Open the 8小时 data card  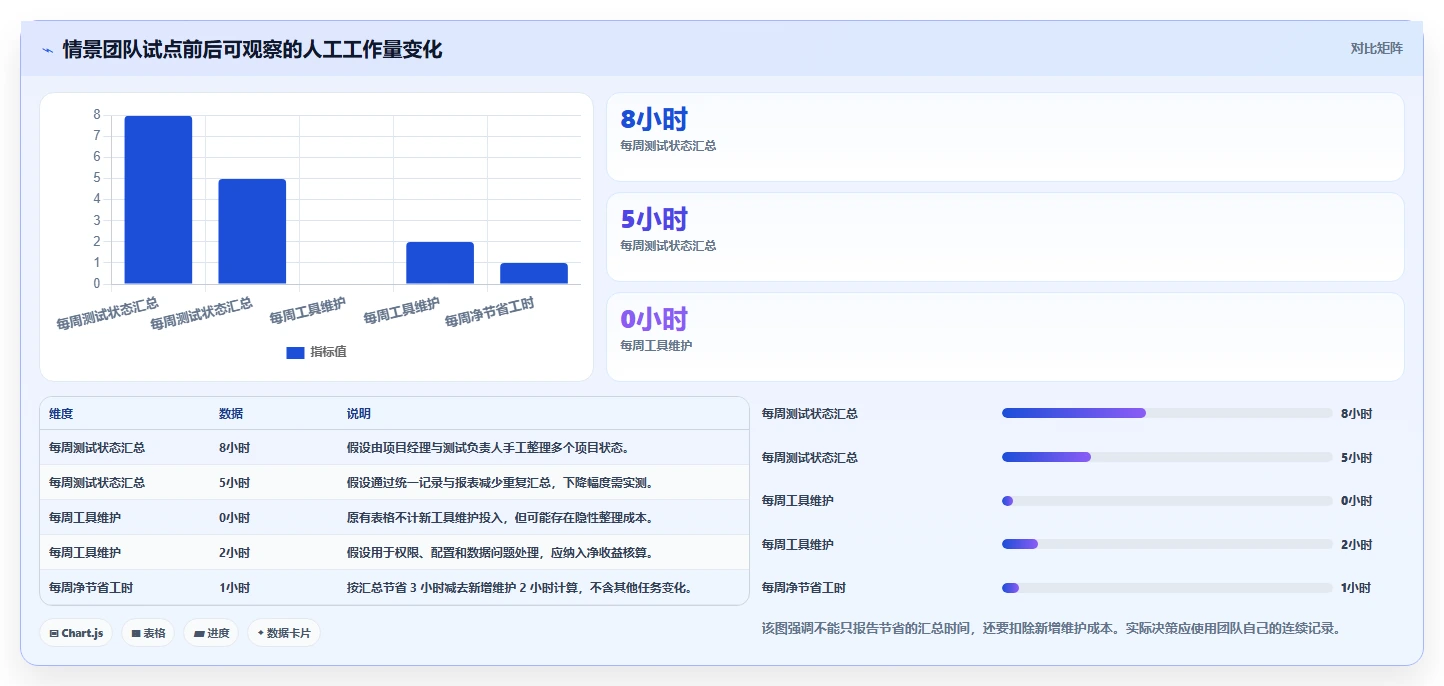(x=1005, y=137)
